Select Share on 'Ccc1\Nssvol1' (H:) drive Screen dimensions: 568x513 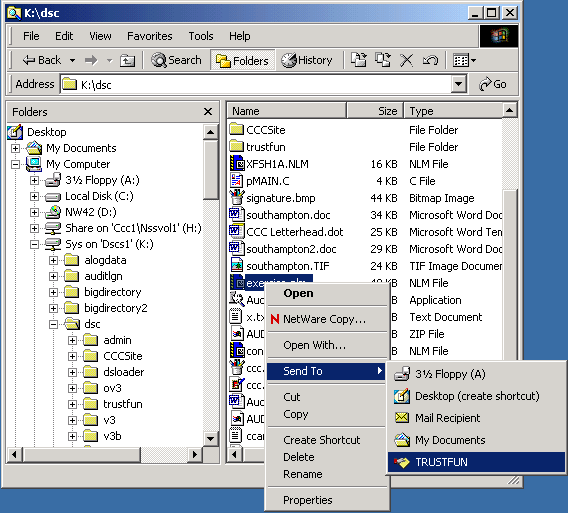pos(133,228)
